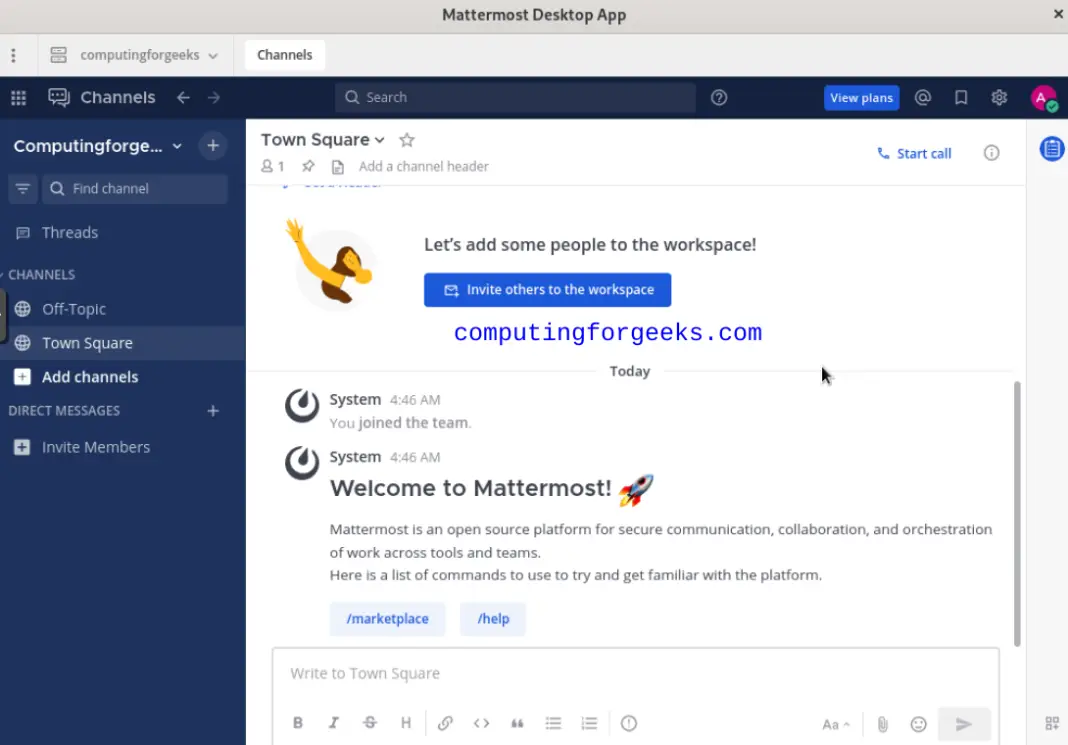Toggle italic formatting in the composer
The width and height of the screenshot is (1068, 745).
pos(334,722)
